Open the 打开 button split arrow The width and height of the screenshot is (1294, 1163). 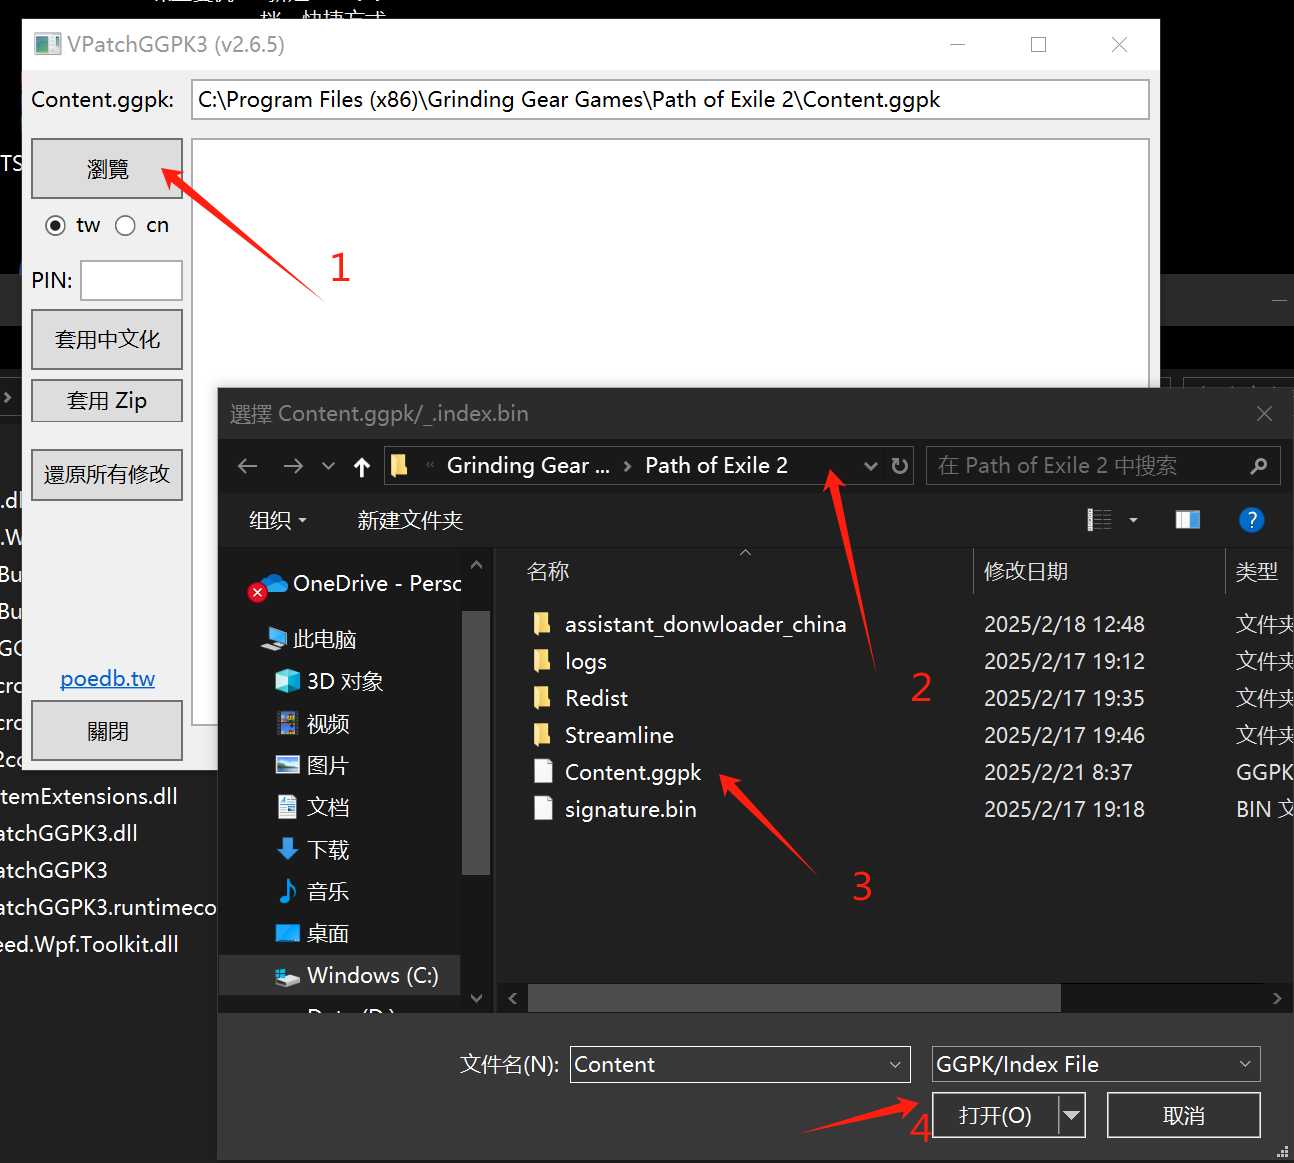click(1072, 1116)
